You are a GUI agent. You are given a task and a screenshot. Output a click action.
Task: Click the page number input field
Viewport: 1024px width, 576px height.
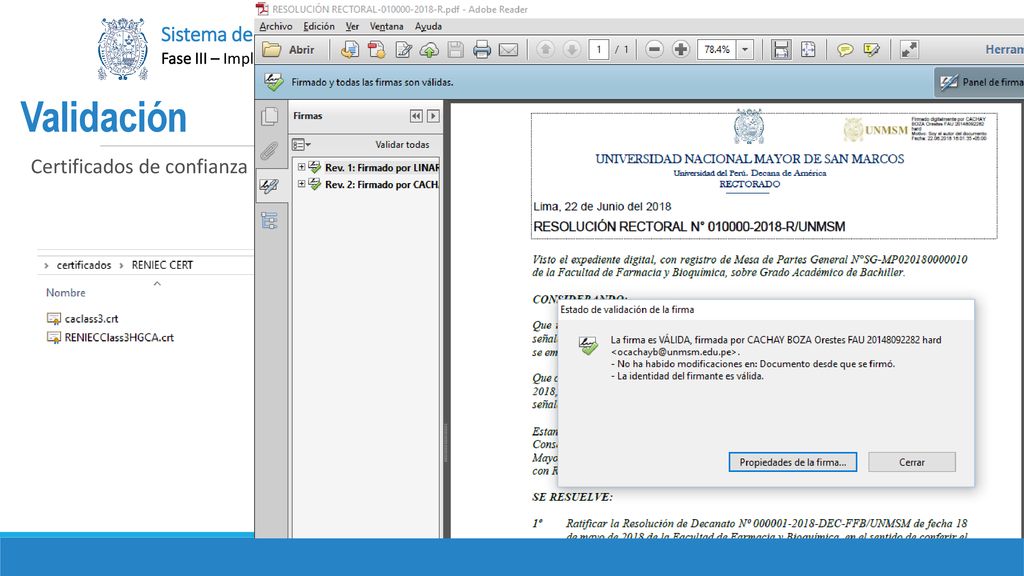[x=598, y=50]
